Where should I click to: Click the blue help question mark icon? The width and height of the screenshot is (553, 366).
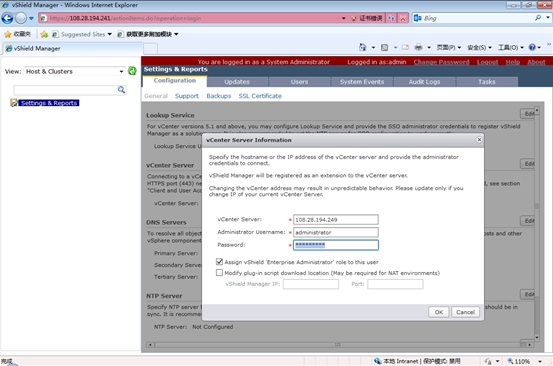[532, 47]
